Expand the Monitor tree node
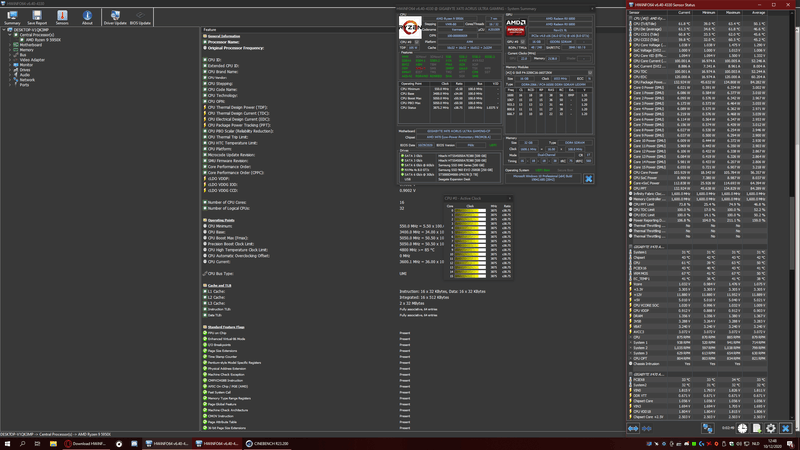The width and height of the screenshot is (800, 450). 10,65
